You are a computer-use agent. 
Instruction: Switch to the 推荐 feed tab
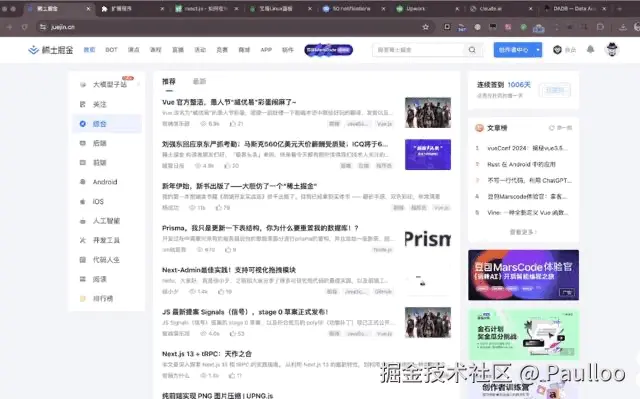(x=169, y=82)
